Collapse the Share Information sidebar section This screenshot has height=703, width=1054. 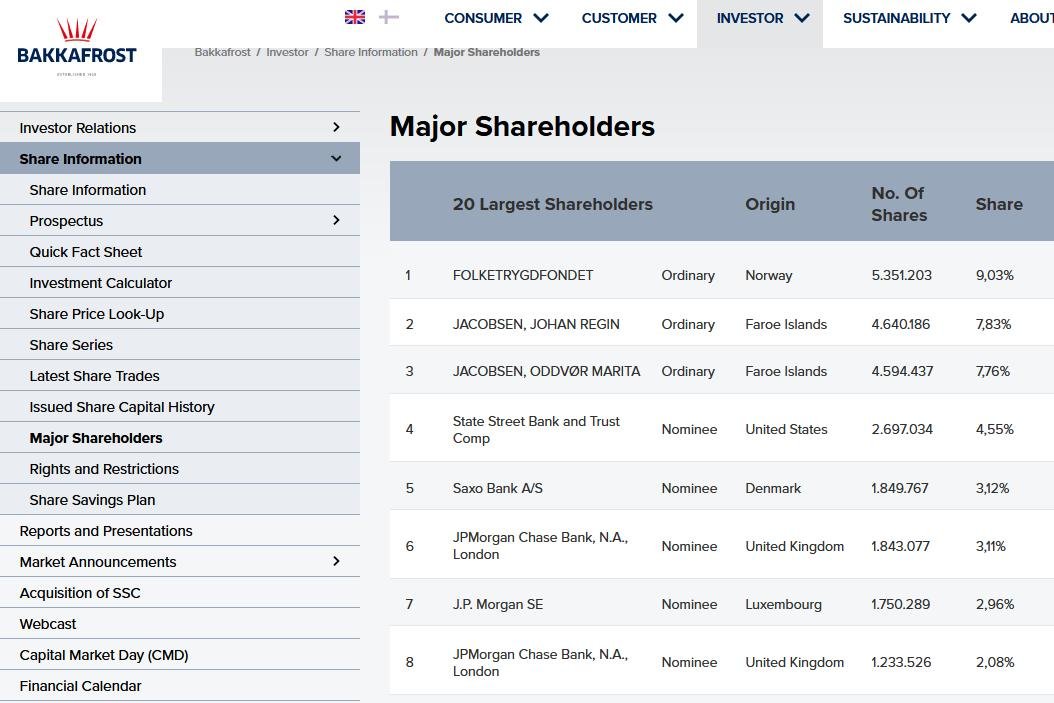coord(336,158)
